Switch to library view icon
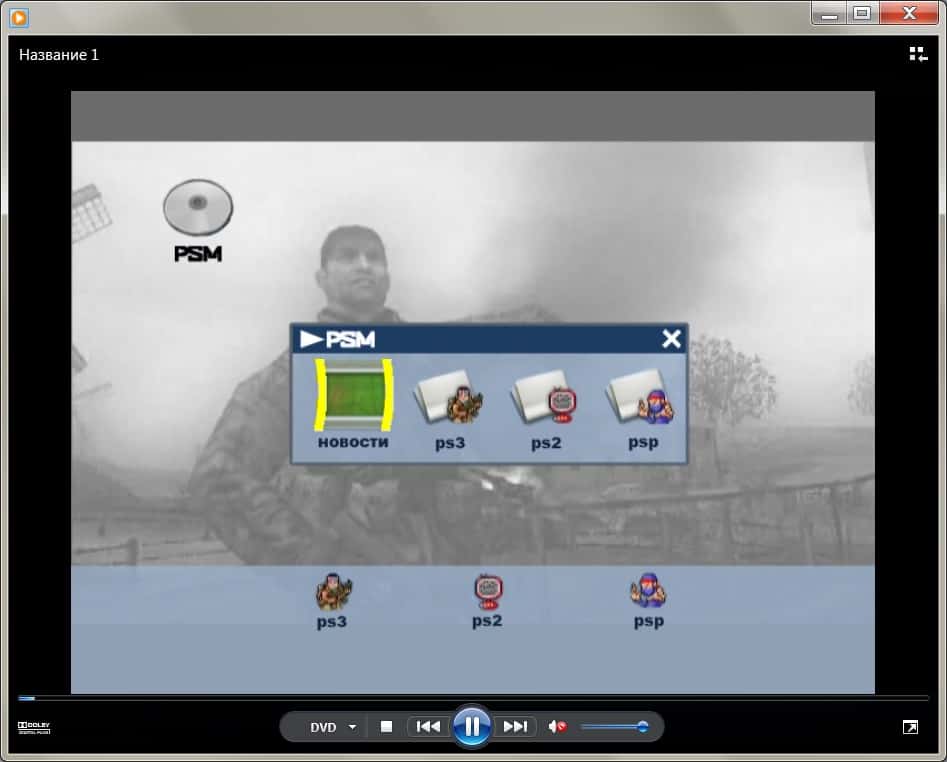The width and height of the screenshot is (947, 762). [x=919, y=54]
